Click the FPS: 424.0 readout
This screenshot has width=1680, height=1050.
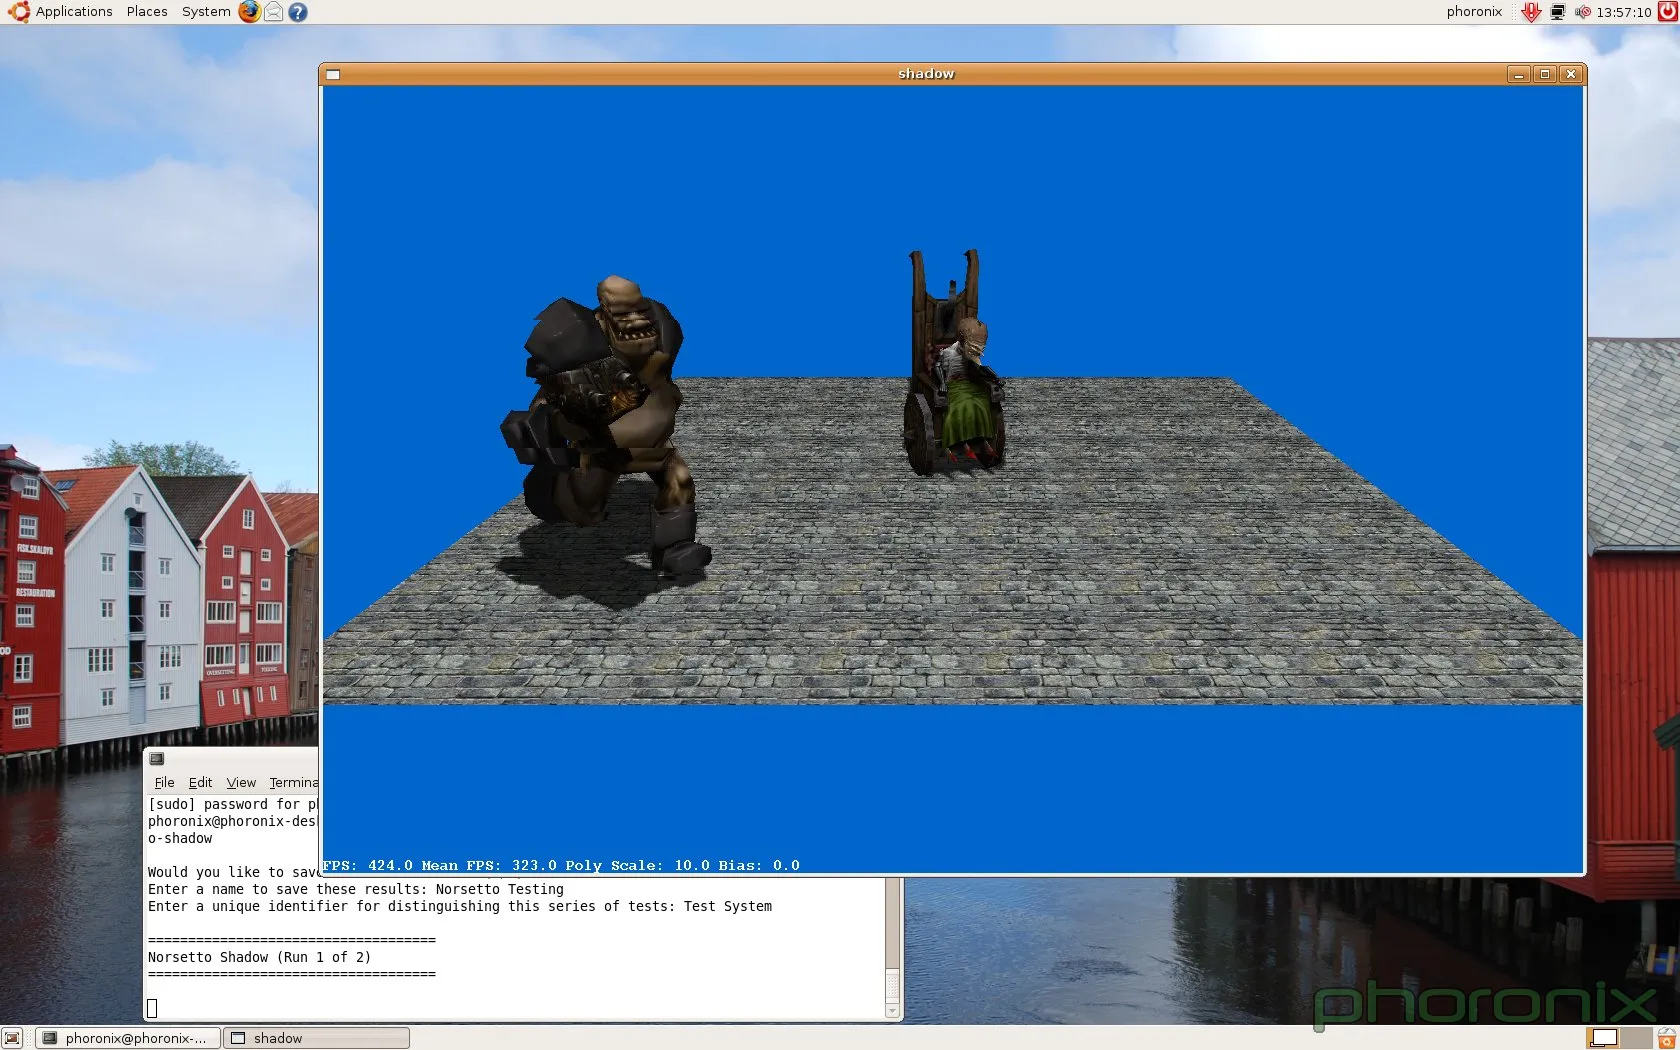(367, 866)
